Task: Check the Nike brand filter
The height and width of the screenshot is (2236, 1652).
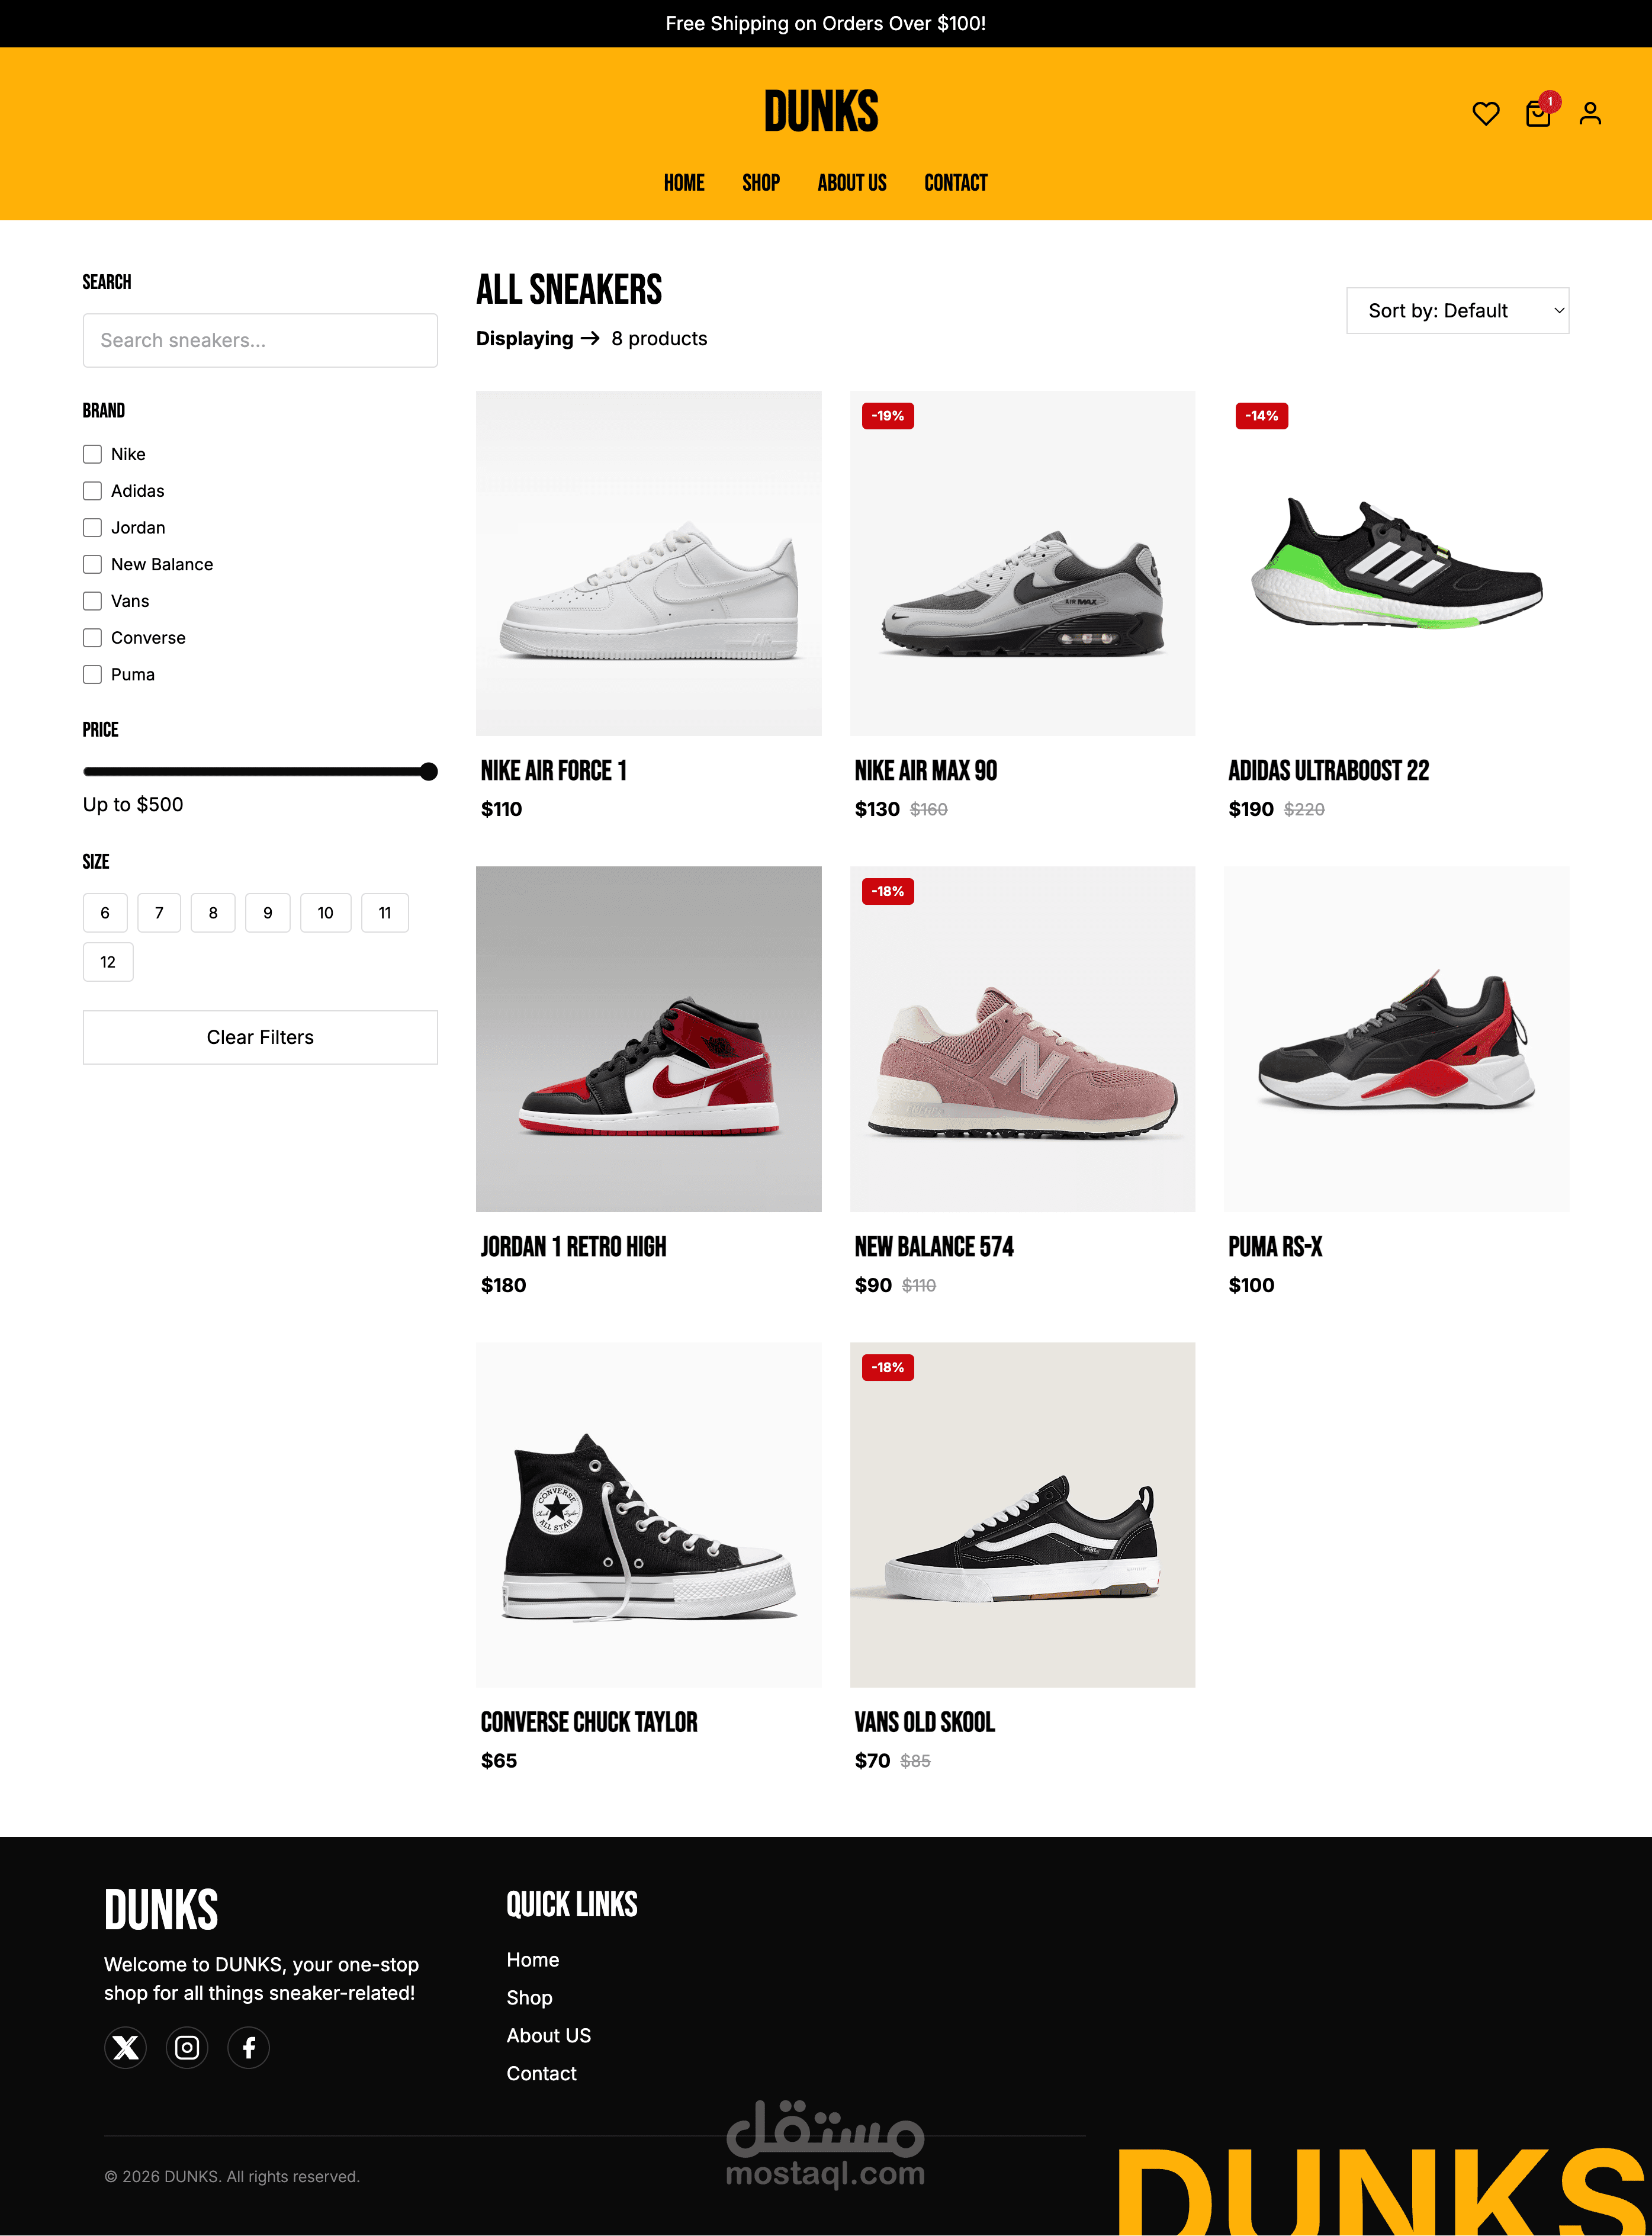Action: click(x=92, y=454)
